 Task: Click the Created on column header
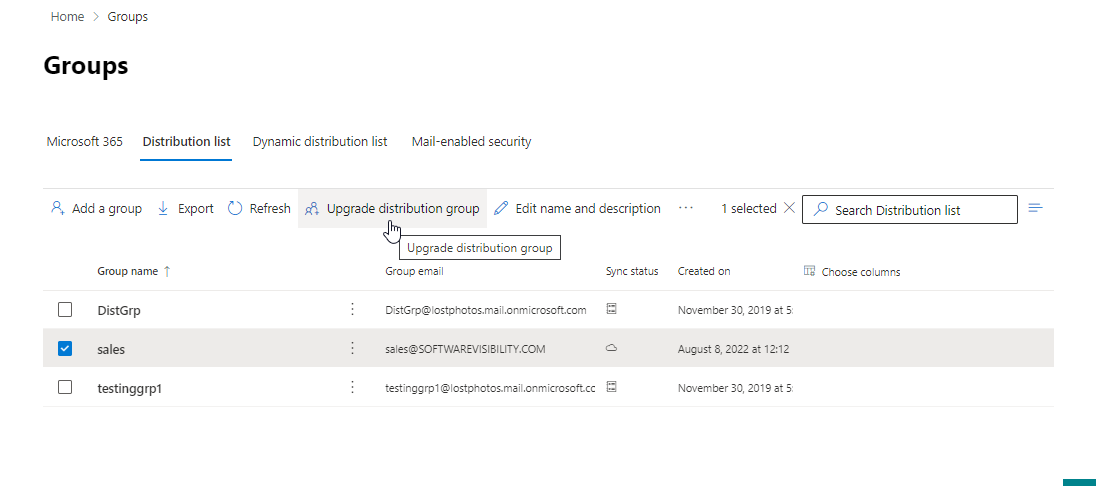704,271
